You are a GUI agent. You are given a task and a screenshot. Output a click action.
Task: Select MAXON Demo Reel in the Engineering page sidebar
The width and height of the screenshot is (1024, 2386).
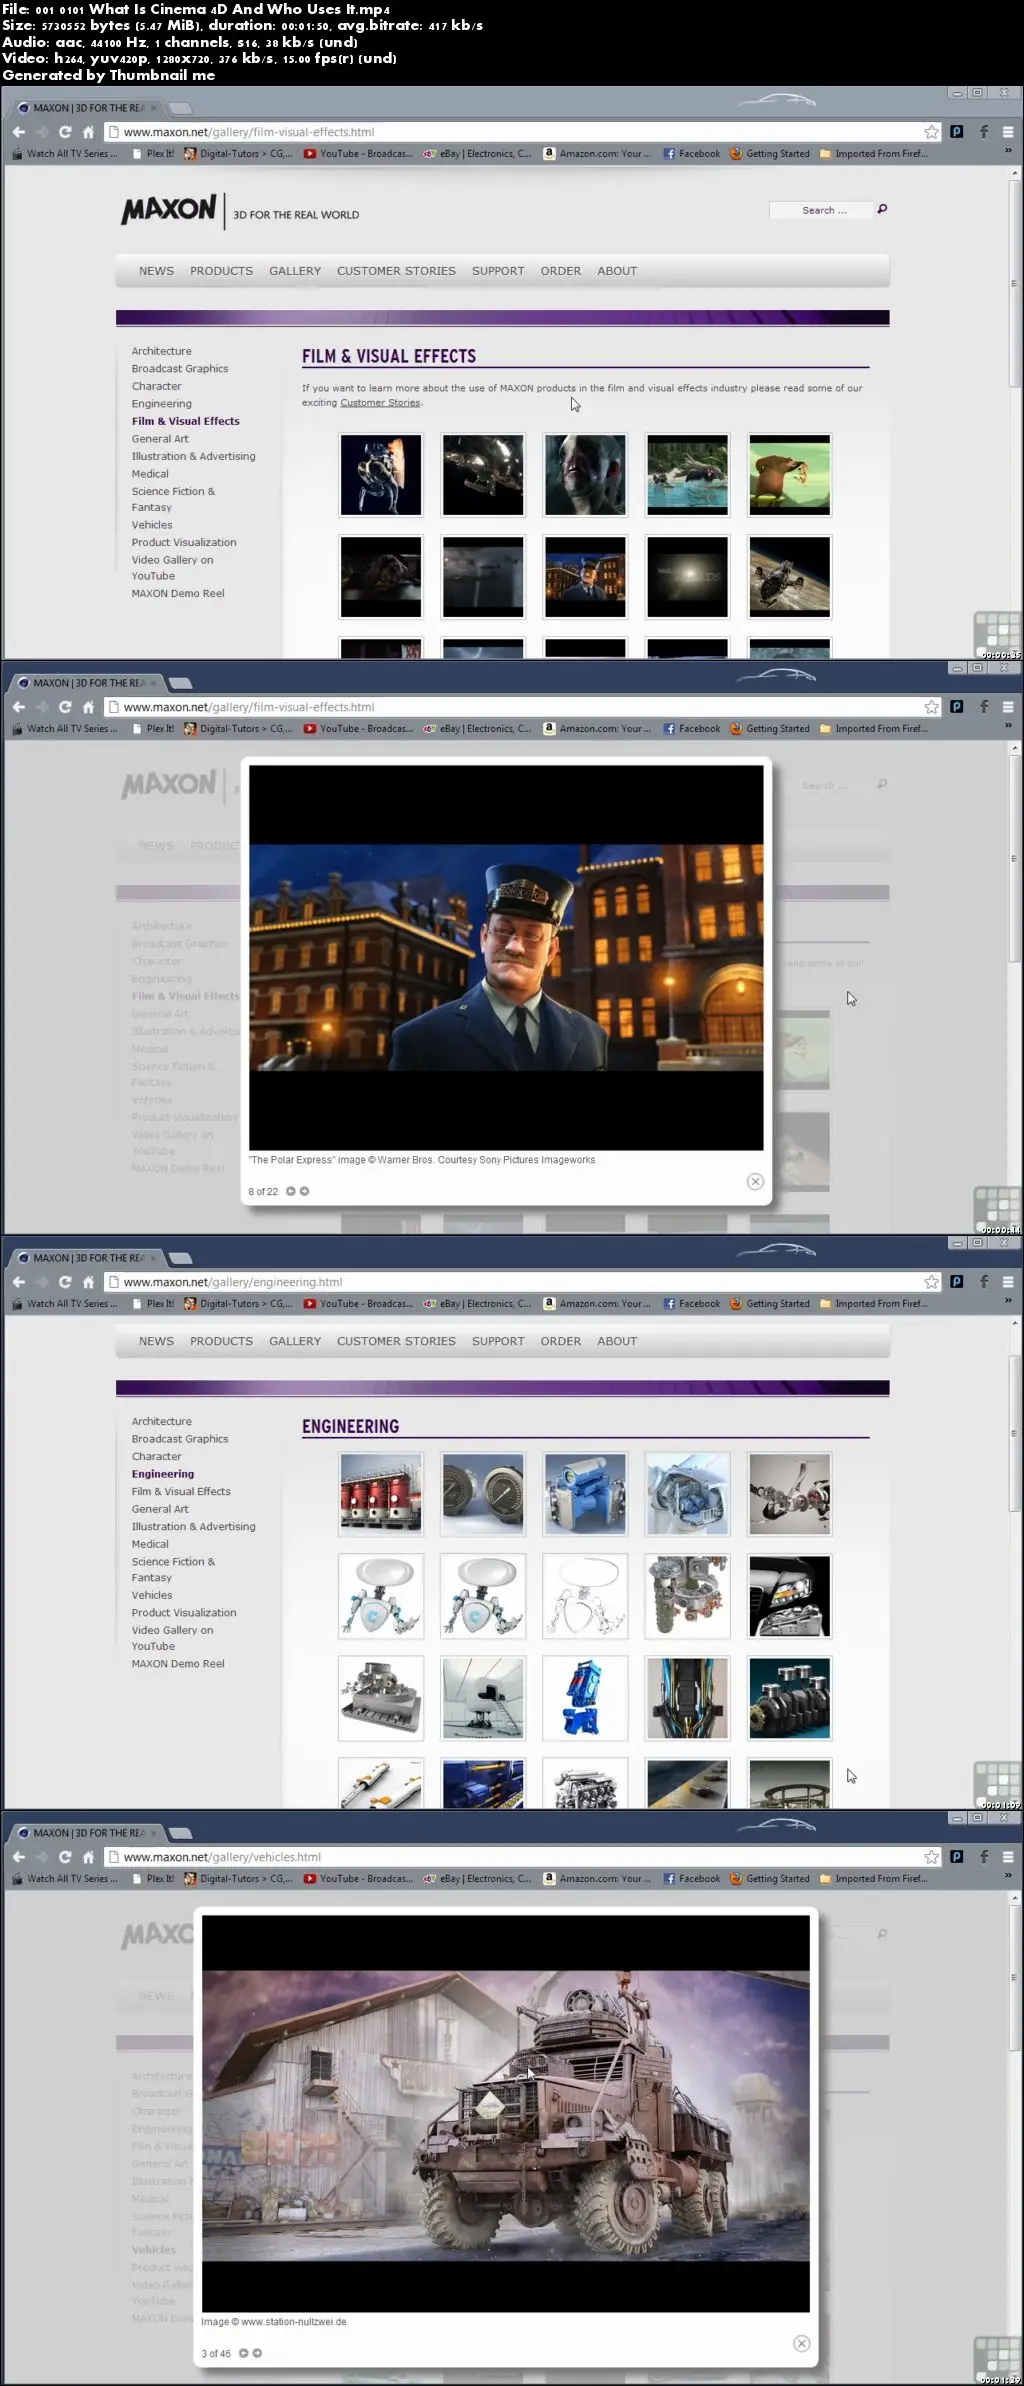[x=178, y=1664]
